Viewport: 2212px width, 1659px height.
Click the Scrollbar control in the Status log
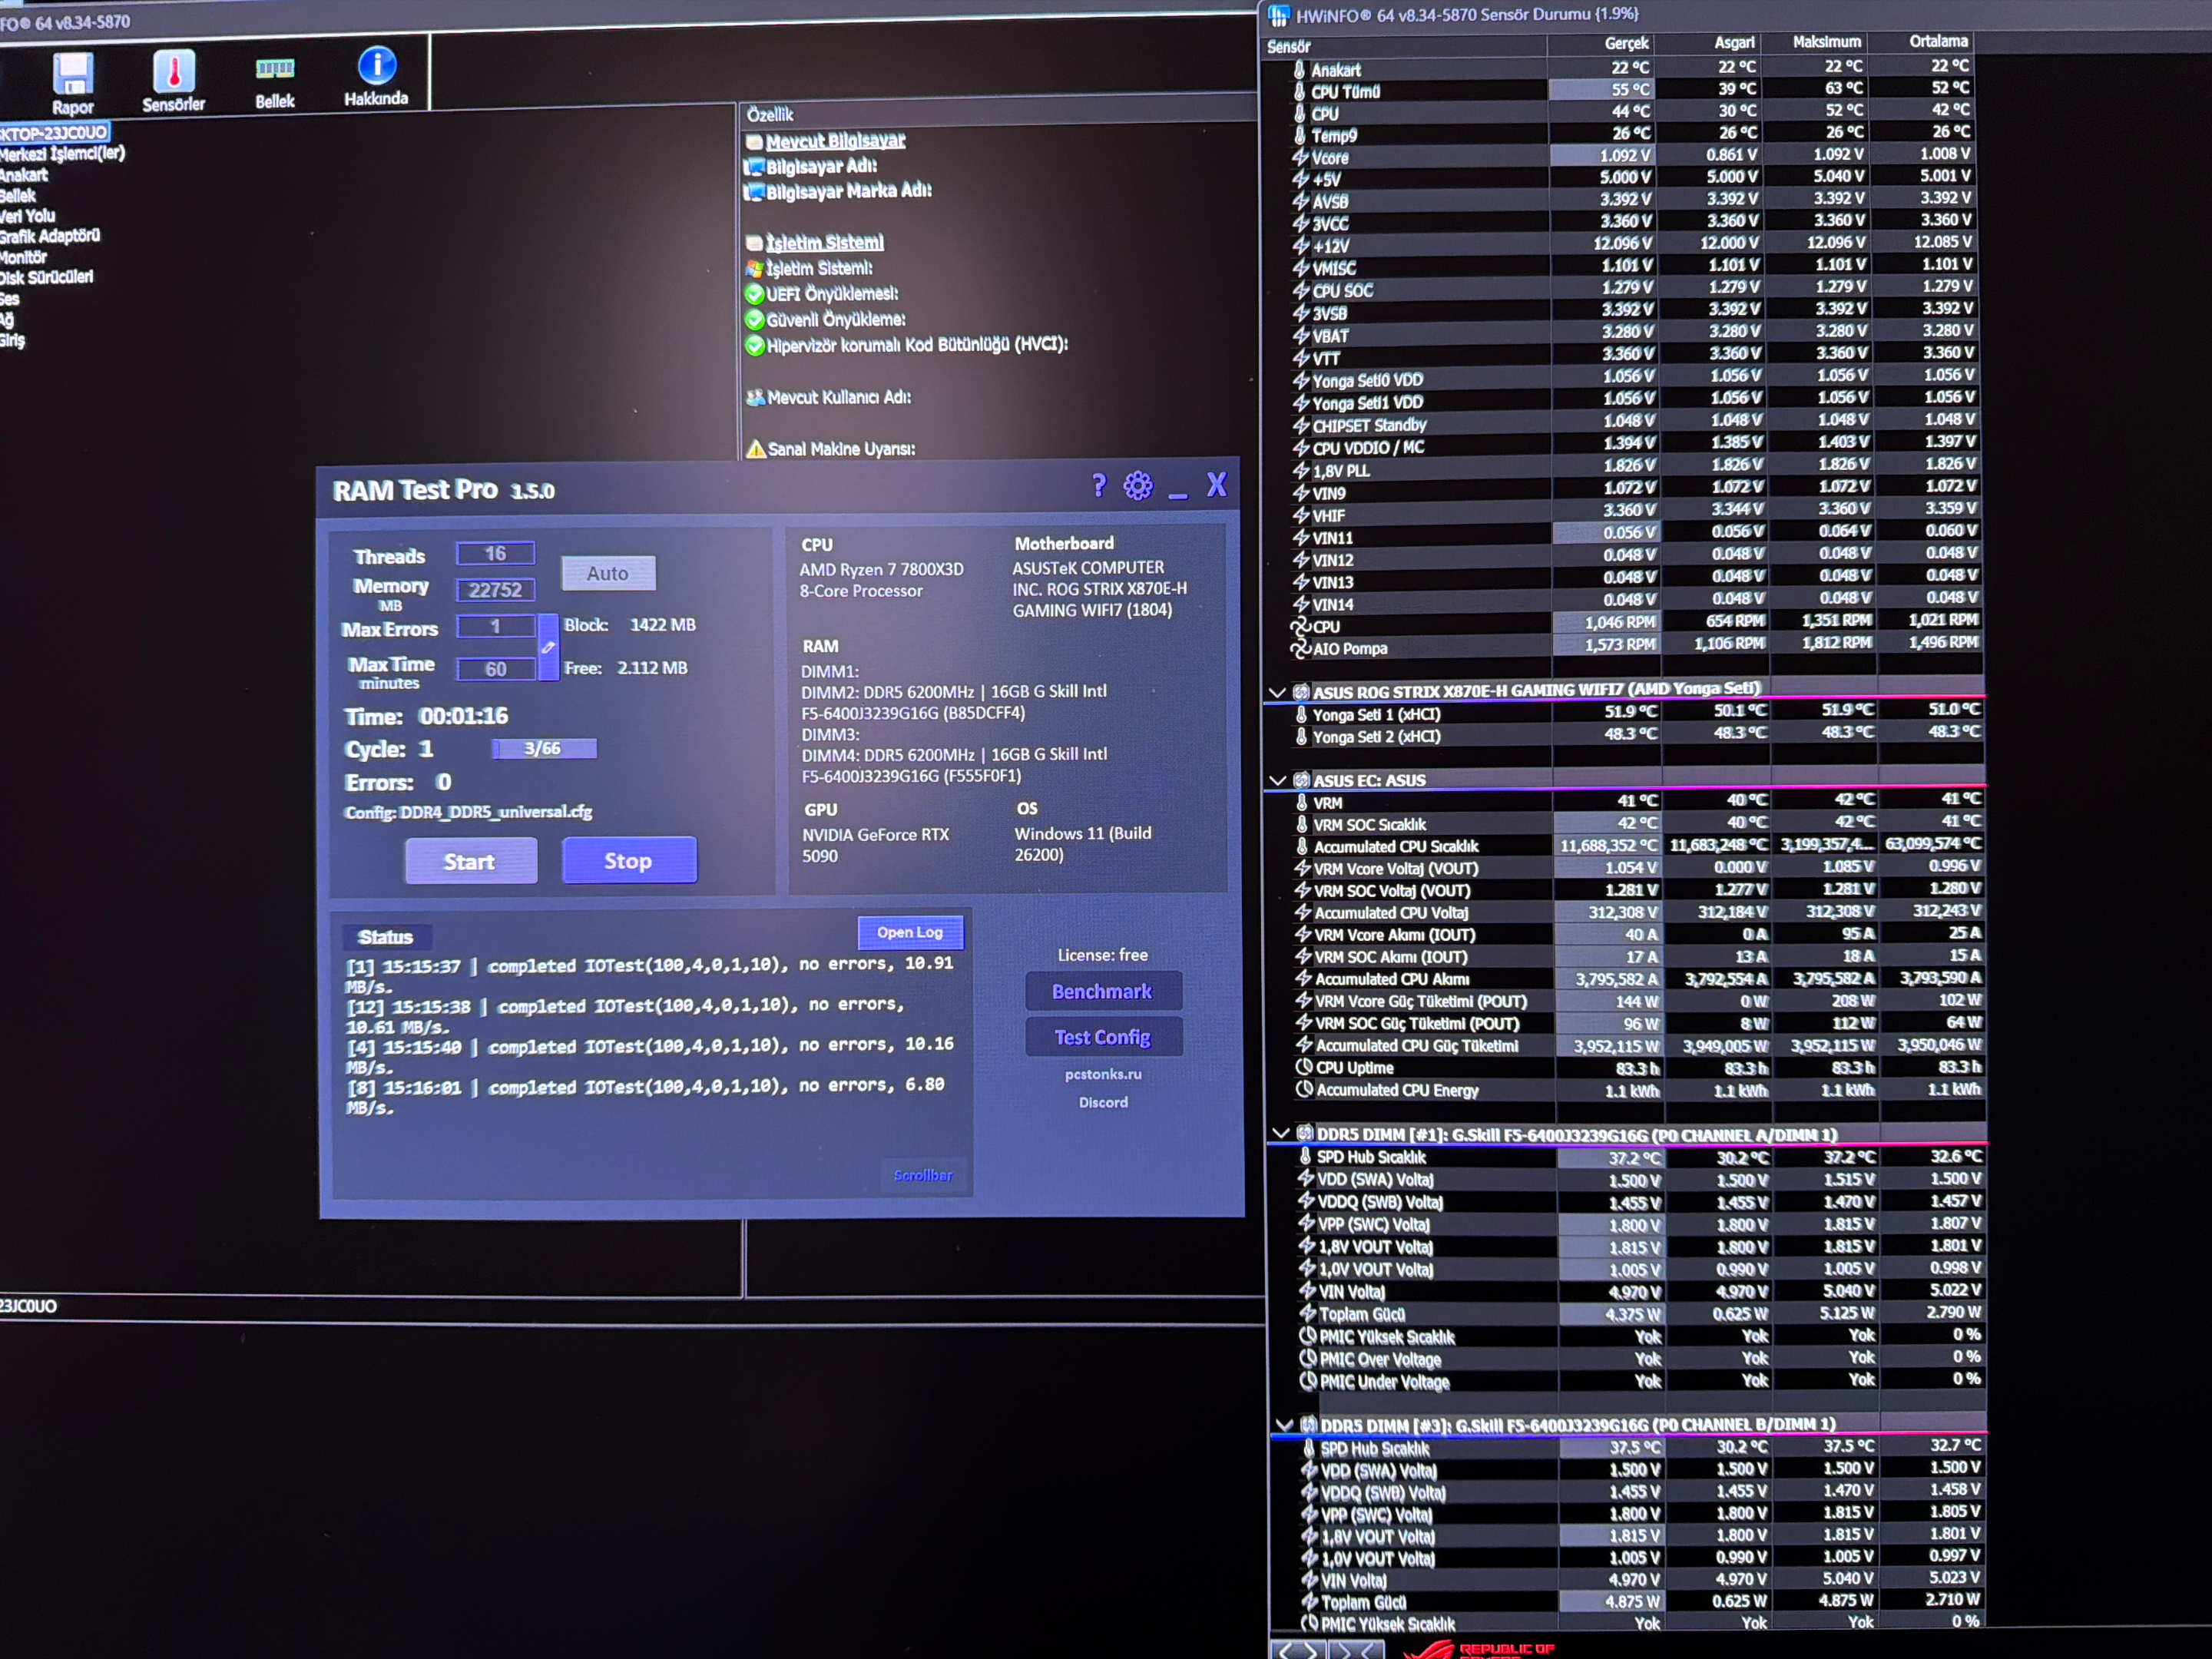pos(923,1175)
